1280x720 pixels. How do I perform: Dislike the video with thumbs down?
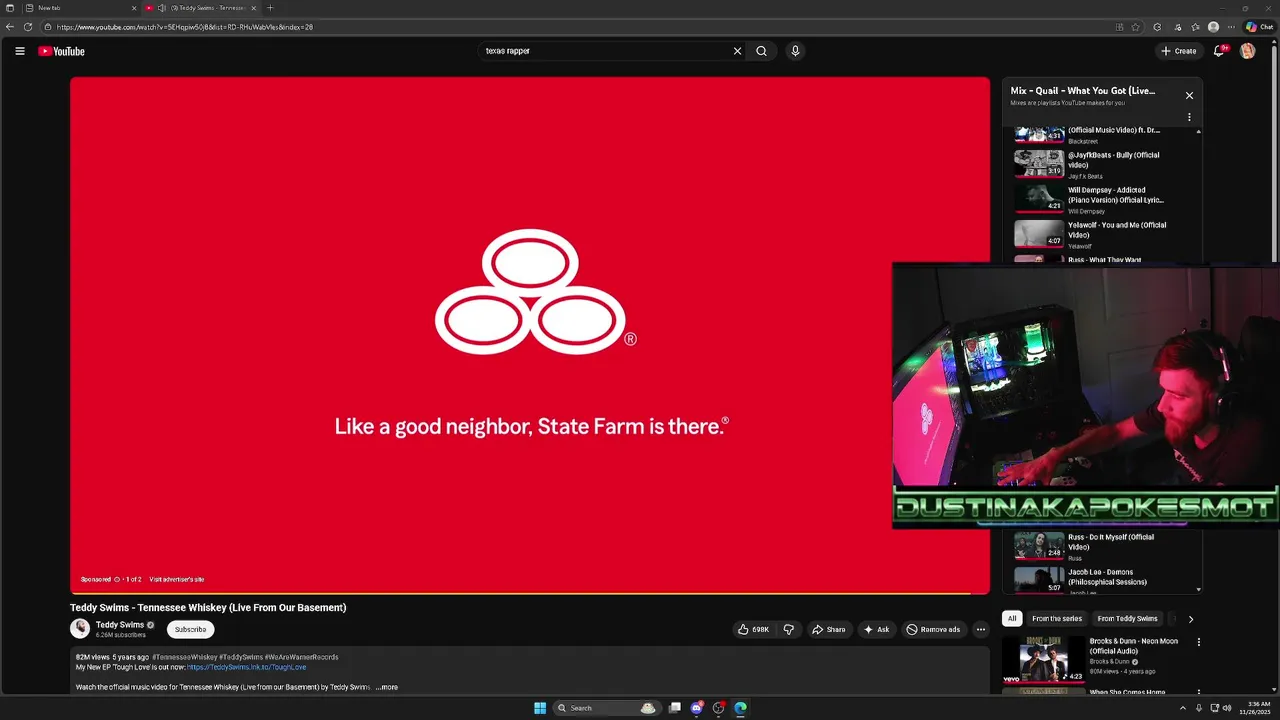pos(788,629)
